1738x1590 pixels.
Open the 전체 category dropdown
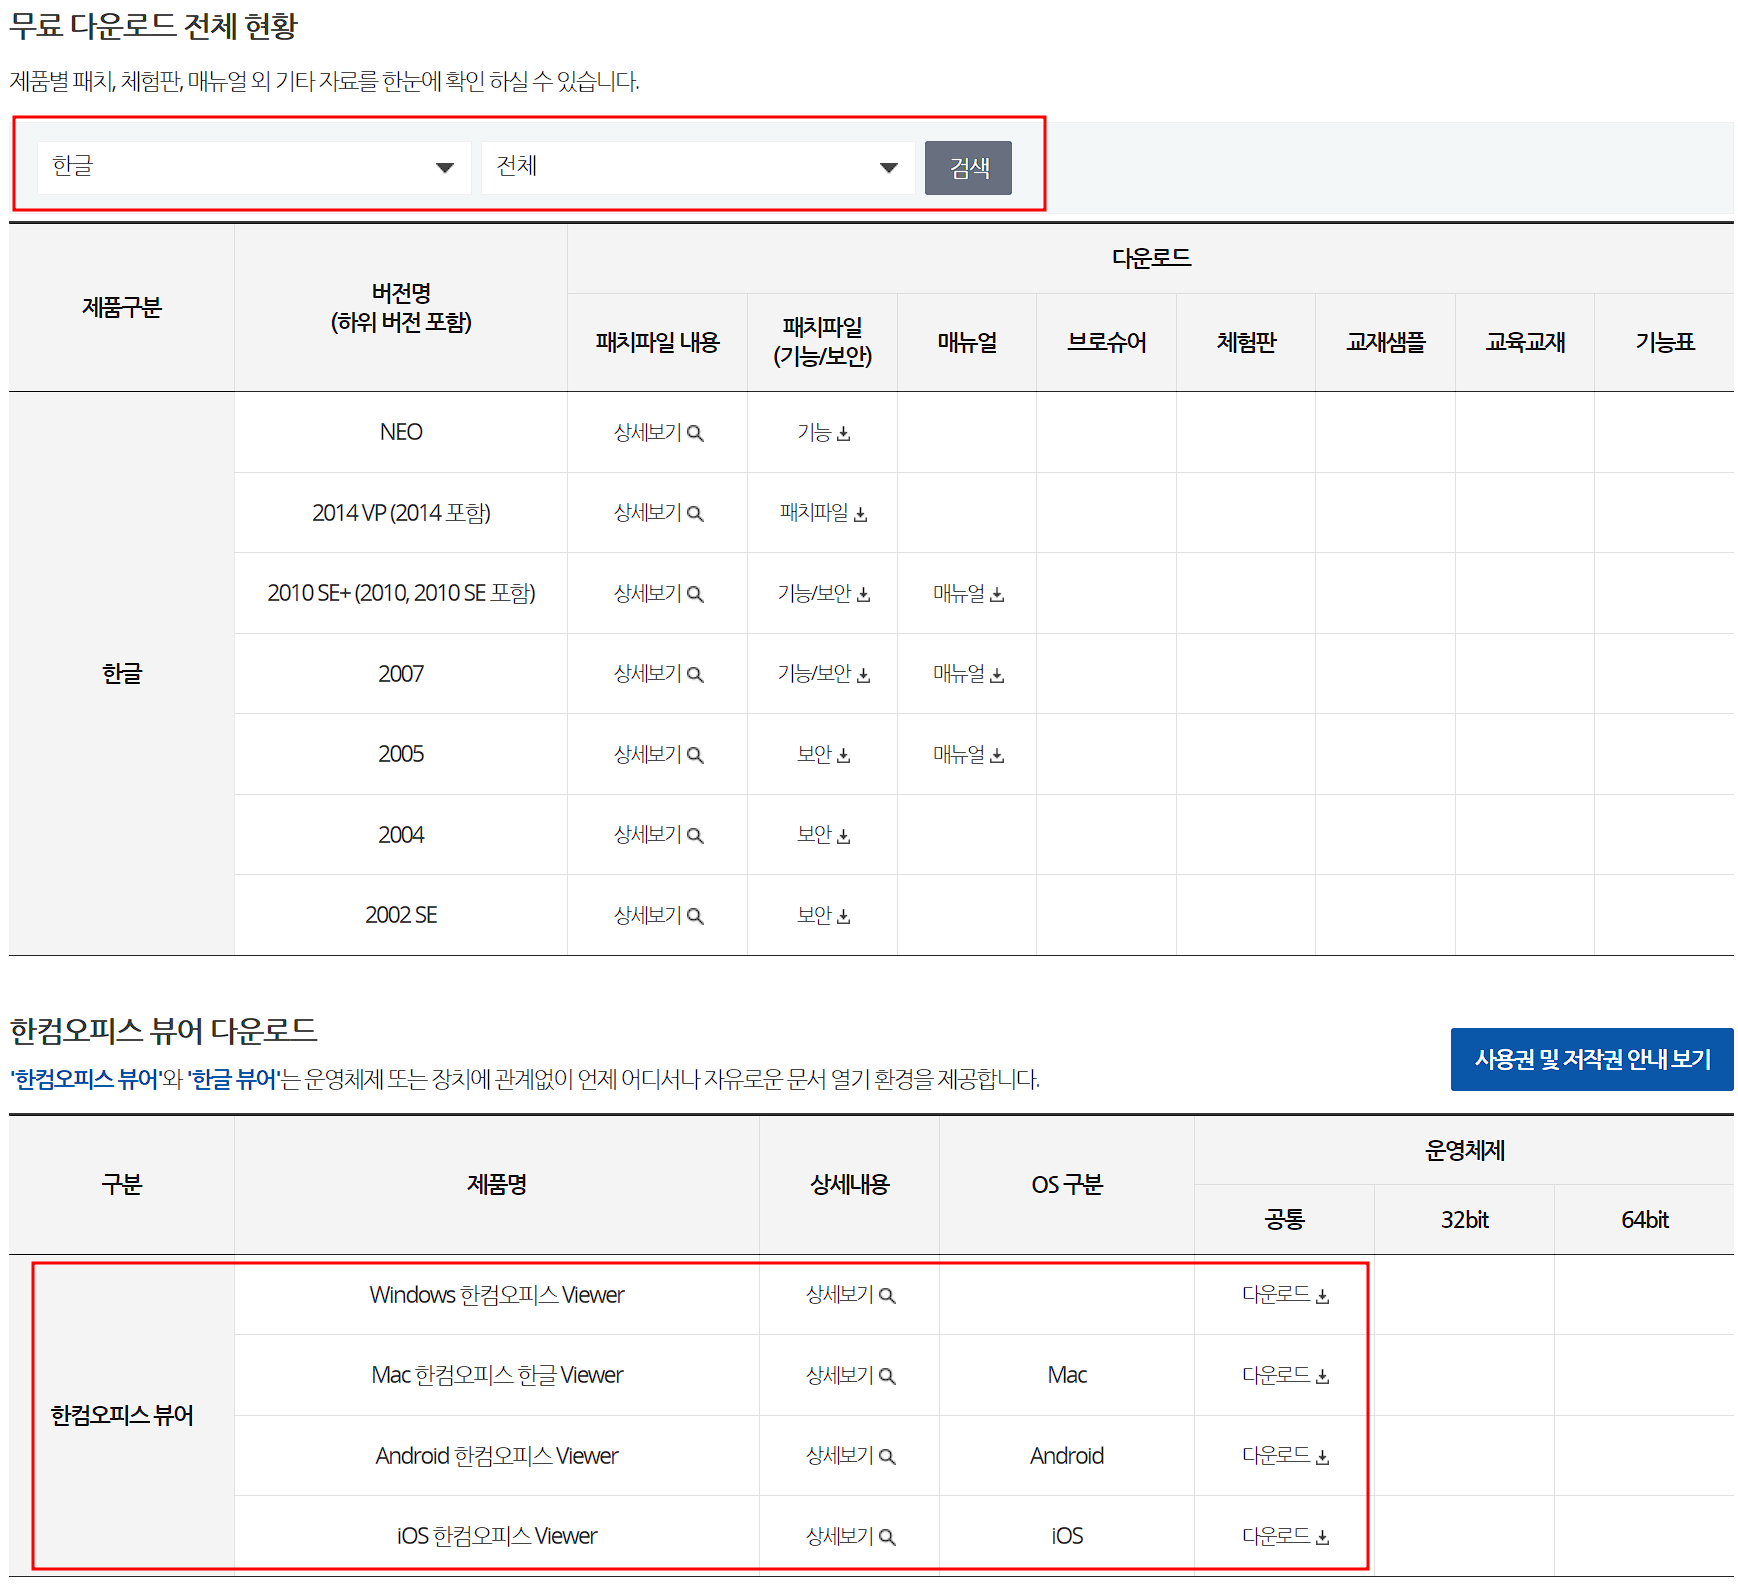(x=698, y=167)
